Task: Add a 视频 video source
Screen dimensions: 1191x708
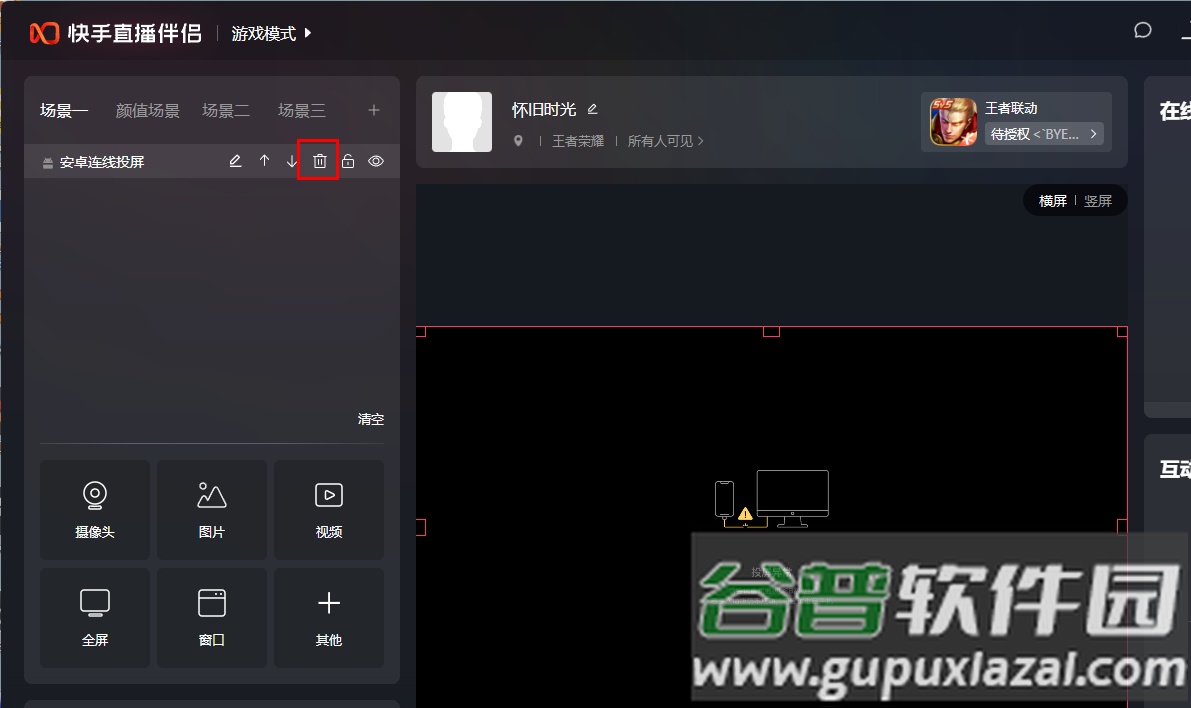Action: tap(329, 509)
